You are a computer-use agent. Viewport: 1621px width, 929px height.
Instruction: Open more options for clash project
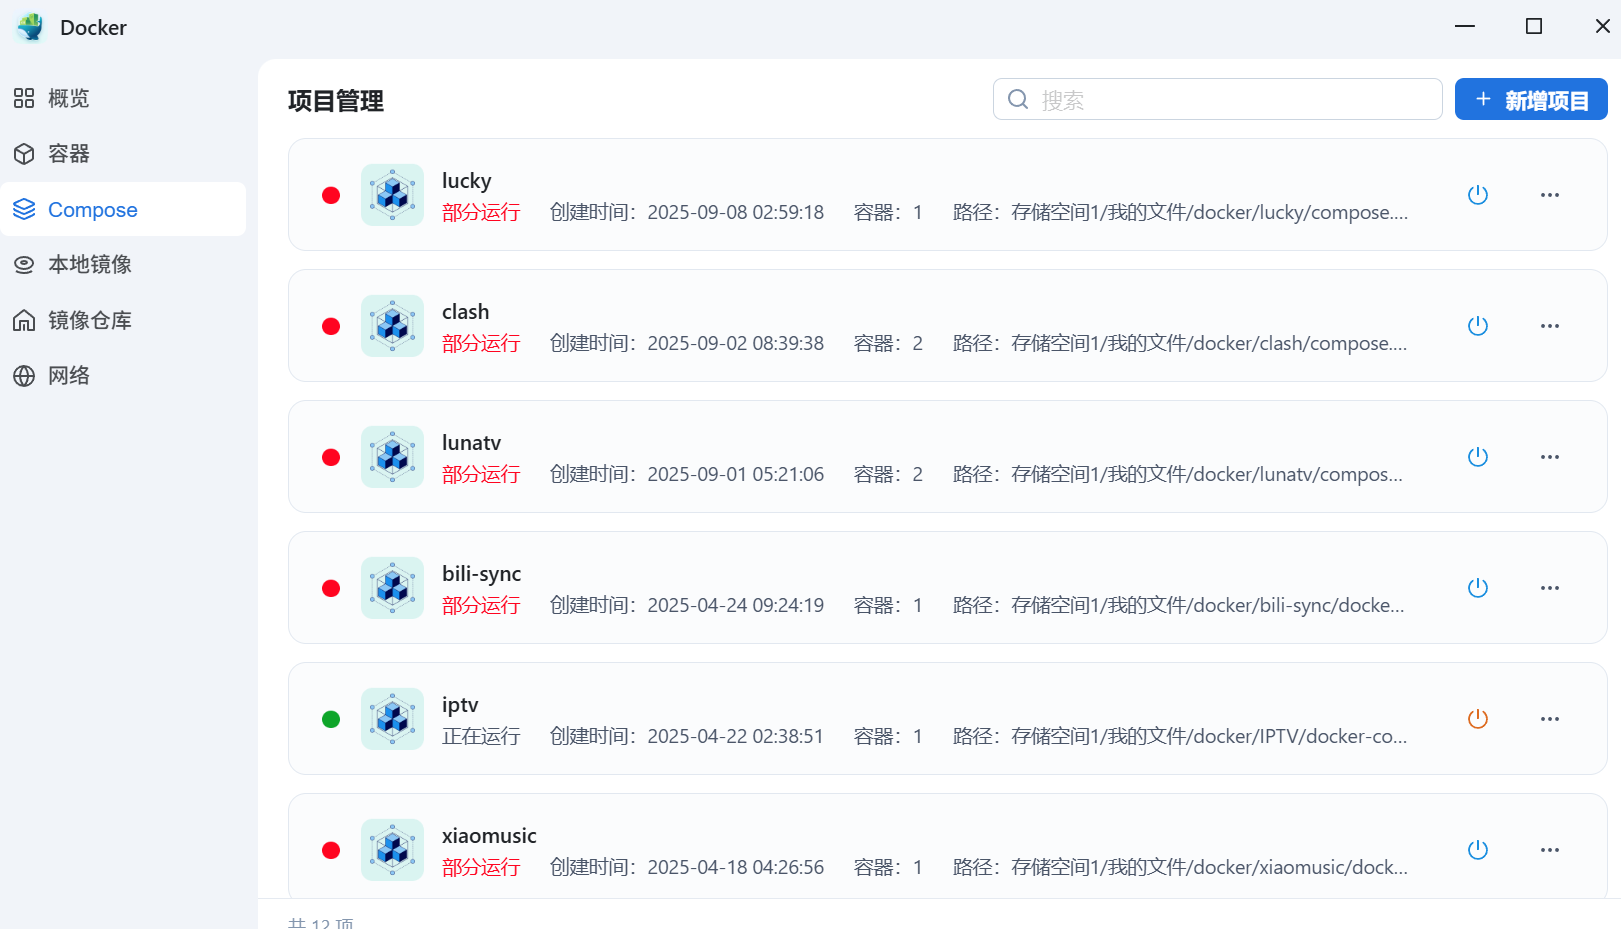pos(1550,326)
